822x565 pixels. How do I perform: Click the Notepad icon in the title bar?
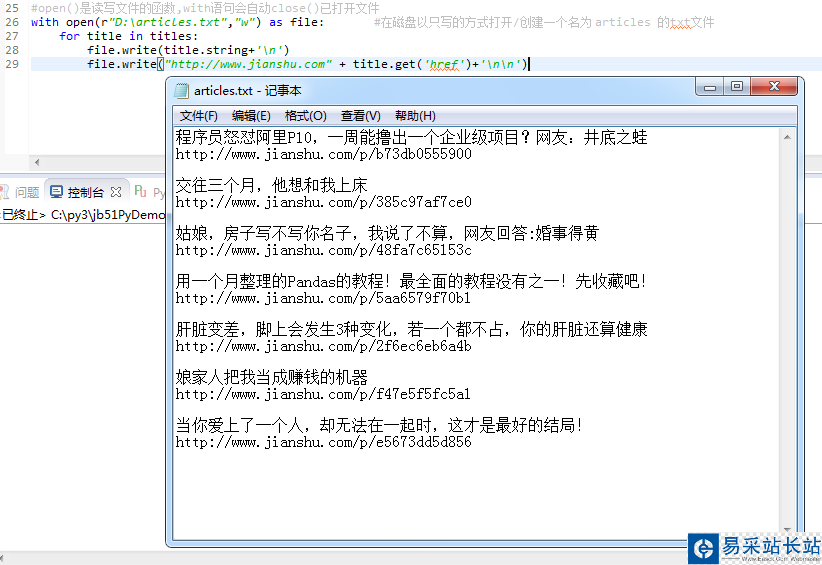click(x=181, y=91)
